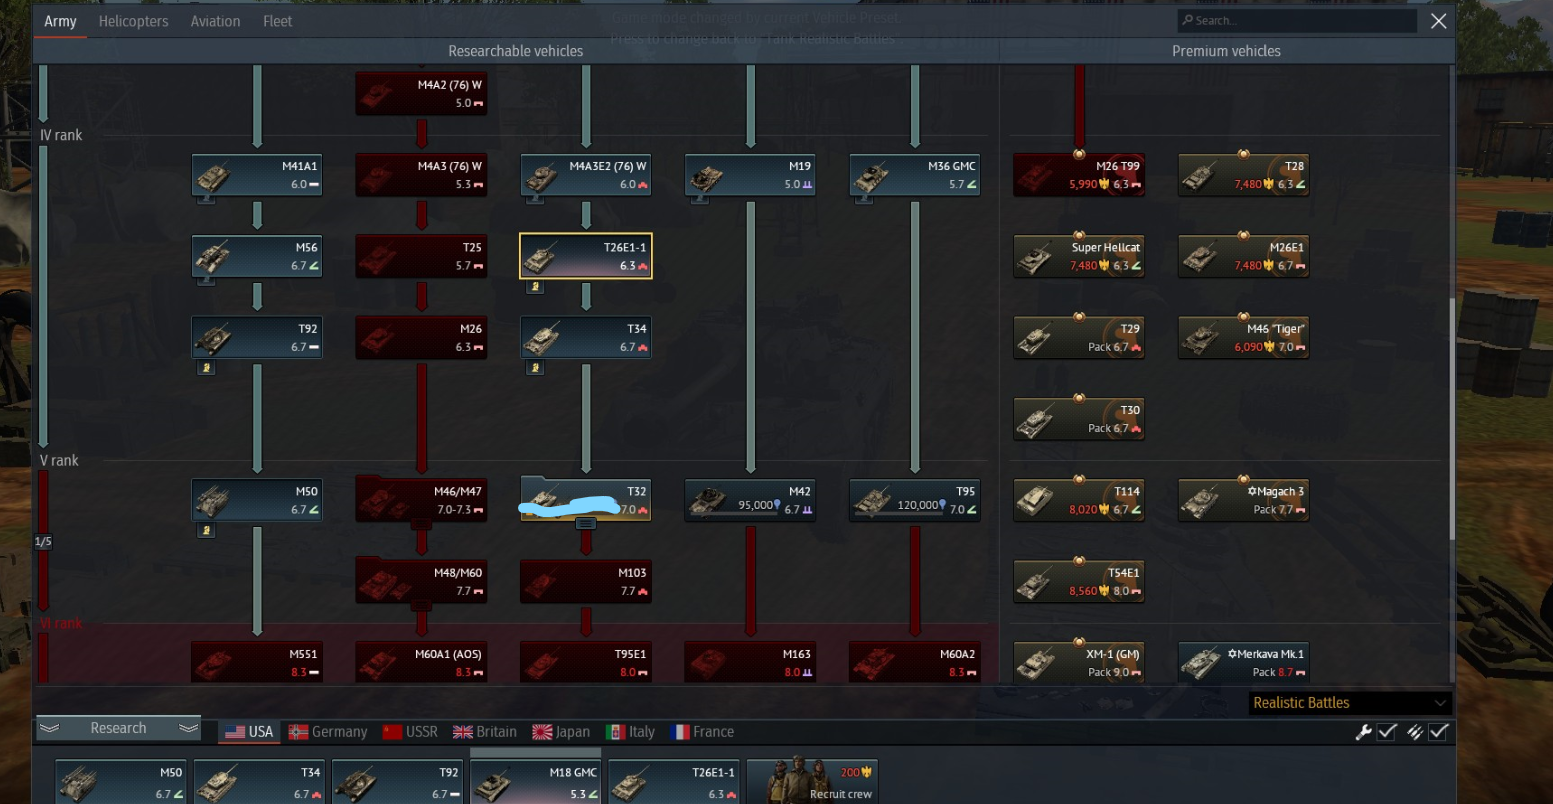1553x804 pixels.
Task: Select premium Merkava Mk.1 pack vehicle
Action: point(1243,662)
